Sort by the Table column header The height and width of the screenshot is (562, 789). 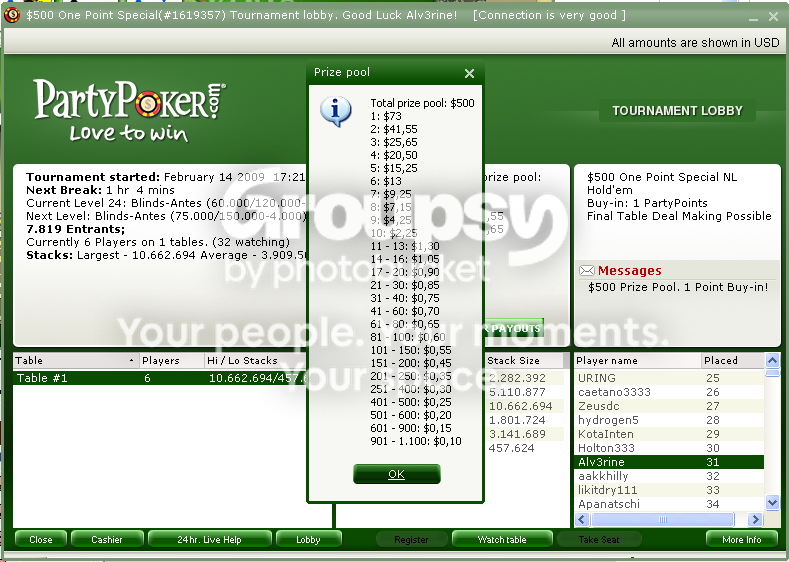click(x=75, y=360)
